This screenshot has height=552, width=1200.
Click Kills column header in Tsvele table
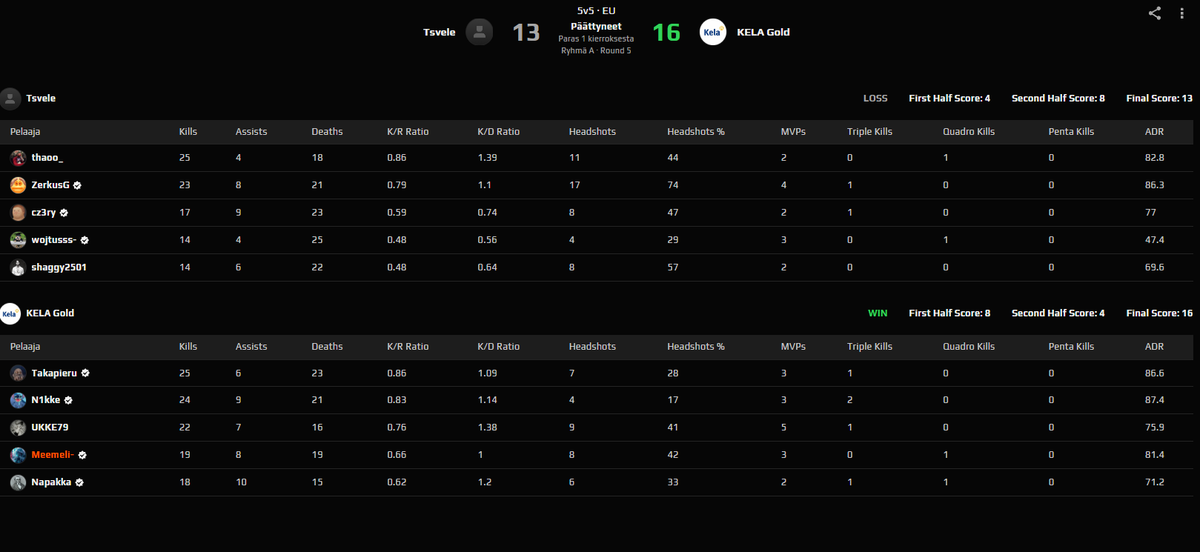pyautogui.click(x=188, y=132)
